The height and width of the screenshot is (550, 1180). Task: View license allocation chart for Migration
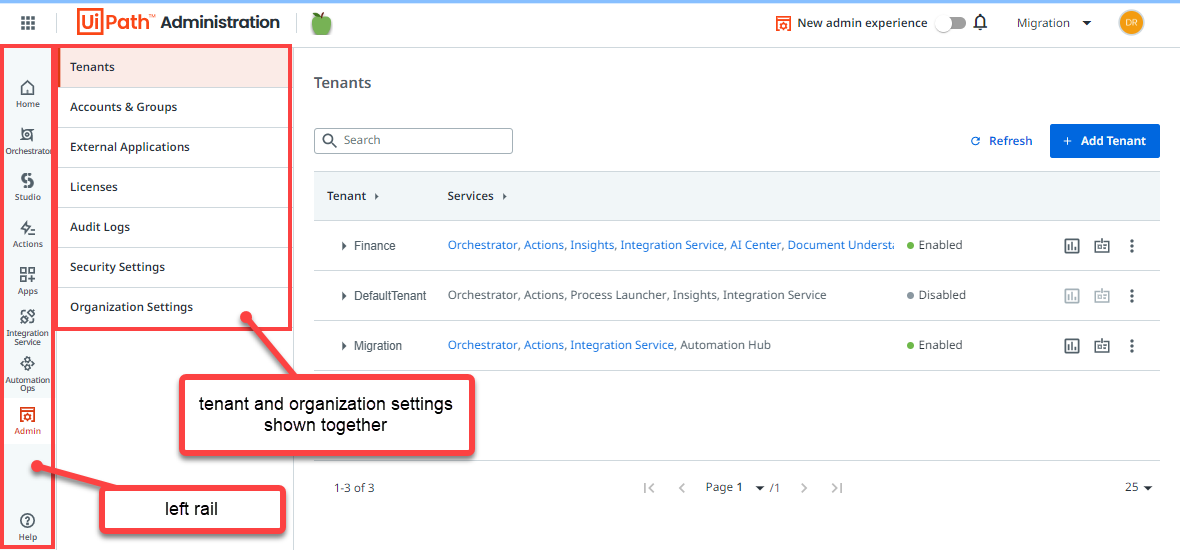[1072, 346]
